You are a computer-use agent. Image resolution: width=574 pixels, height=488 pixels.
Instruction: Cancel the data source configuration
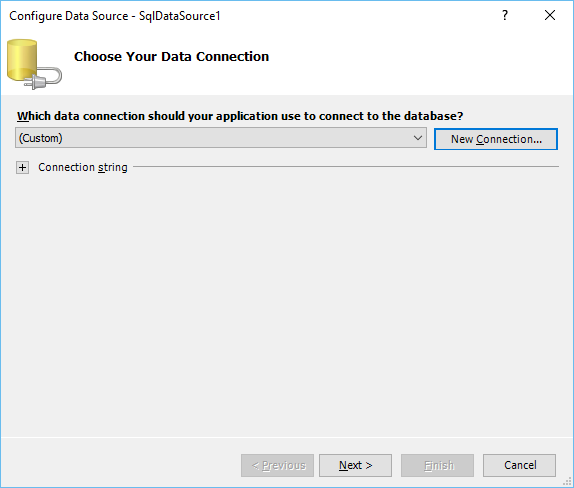[x=519, y=465]
